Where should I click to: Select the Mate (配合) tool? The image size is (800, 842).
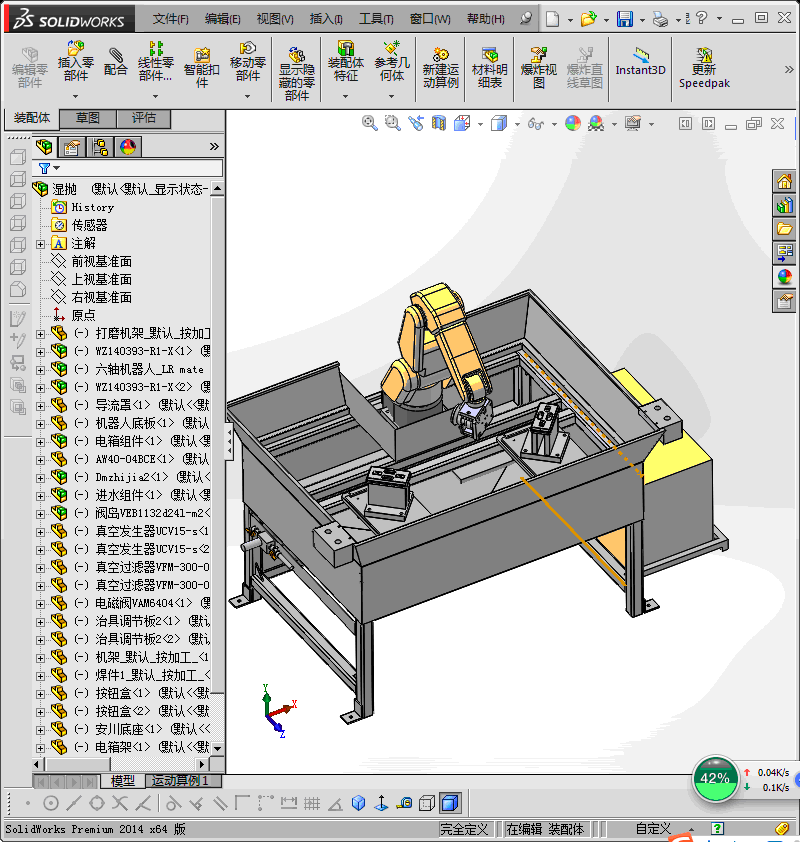click(115, 62)
